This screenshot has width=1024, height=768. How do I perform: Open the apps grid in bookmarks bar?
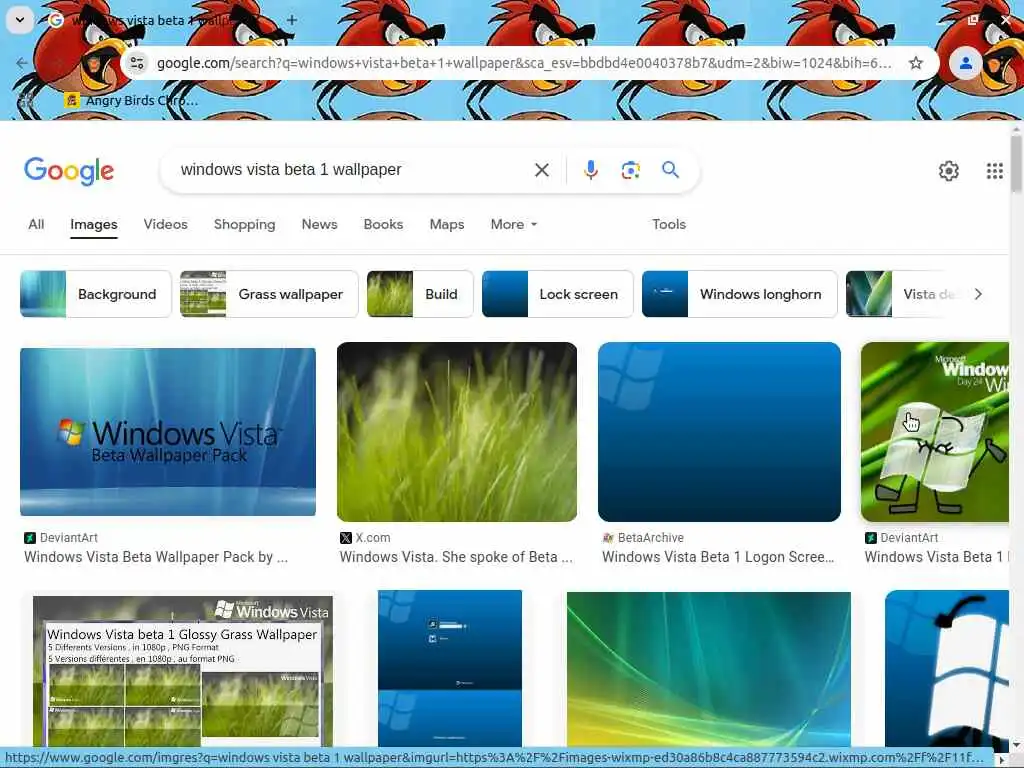click(25, 101)
